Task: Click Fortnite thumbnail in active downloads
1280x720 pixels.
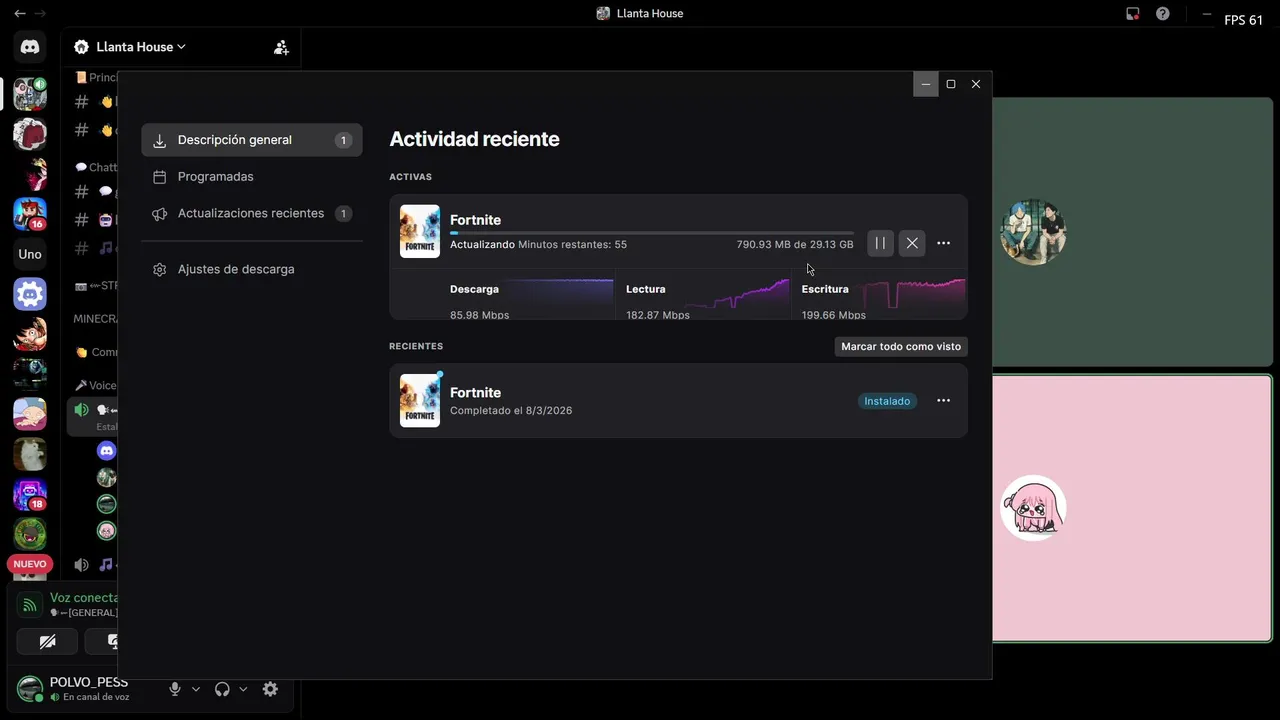Action: [x=420, y=231]
